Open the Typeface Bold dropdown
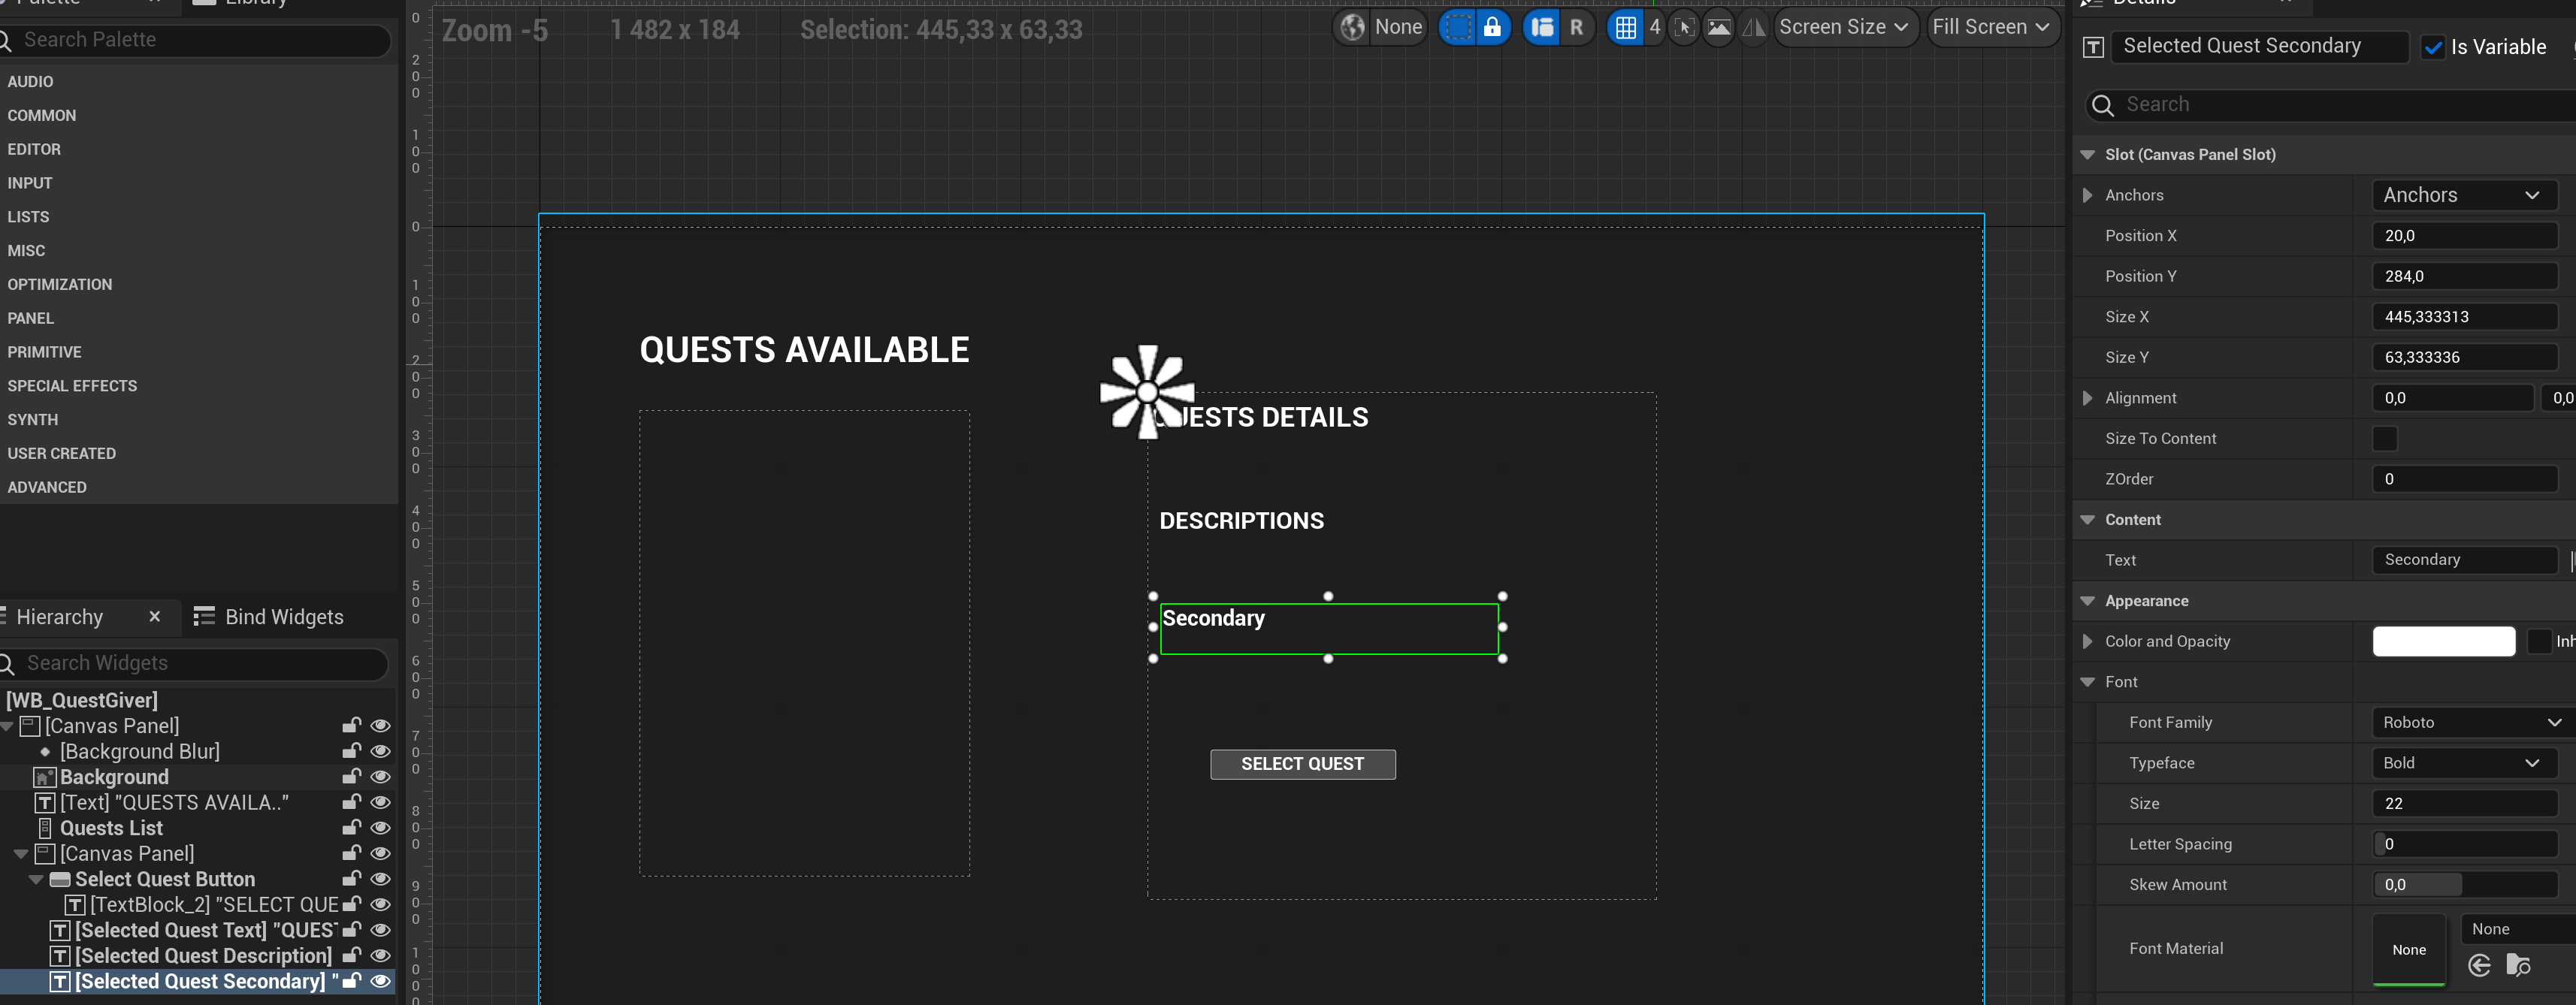 pos(2462,763)
